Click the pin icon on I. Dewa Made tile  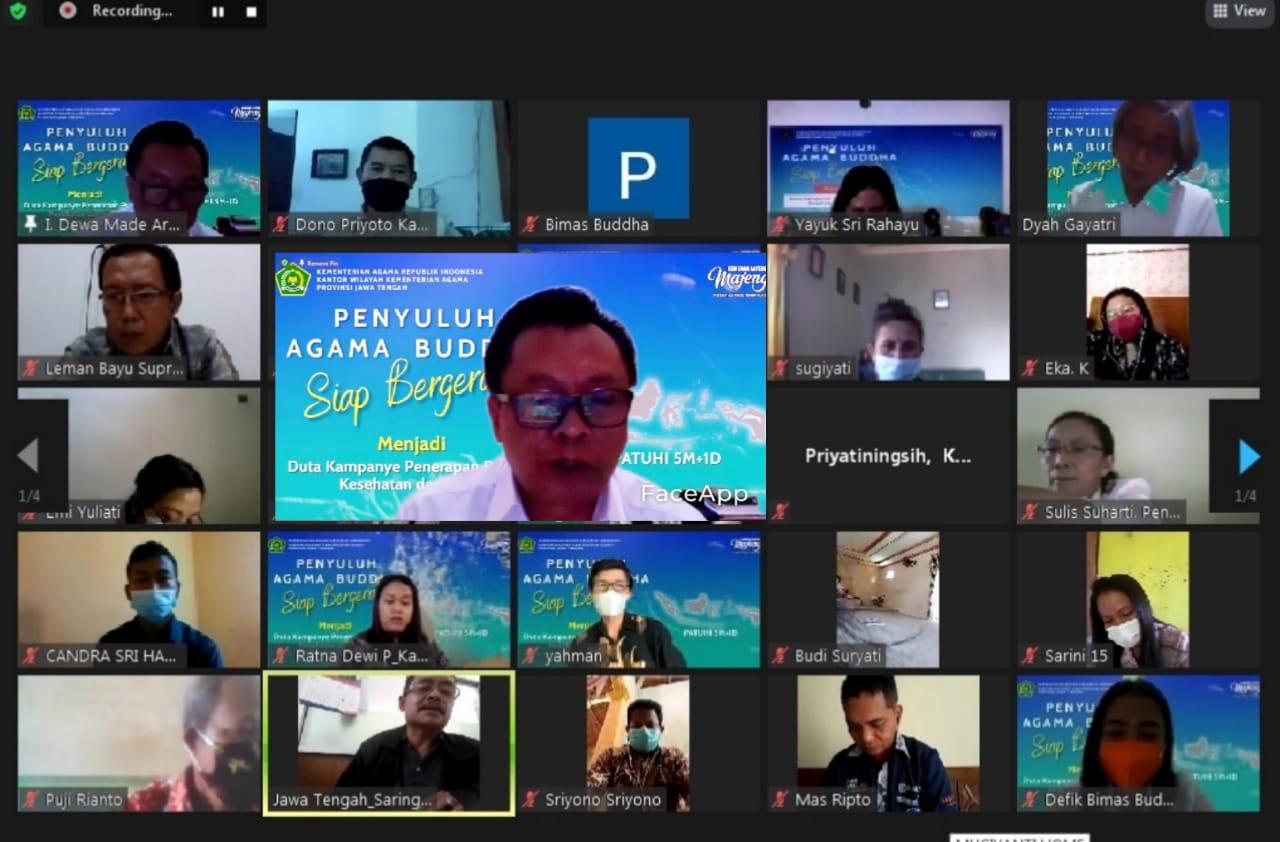(x=31, y=225)
